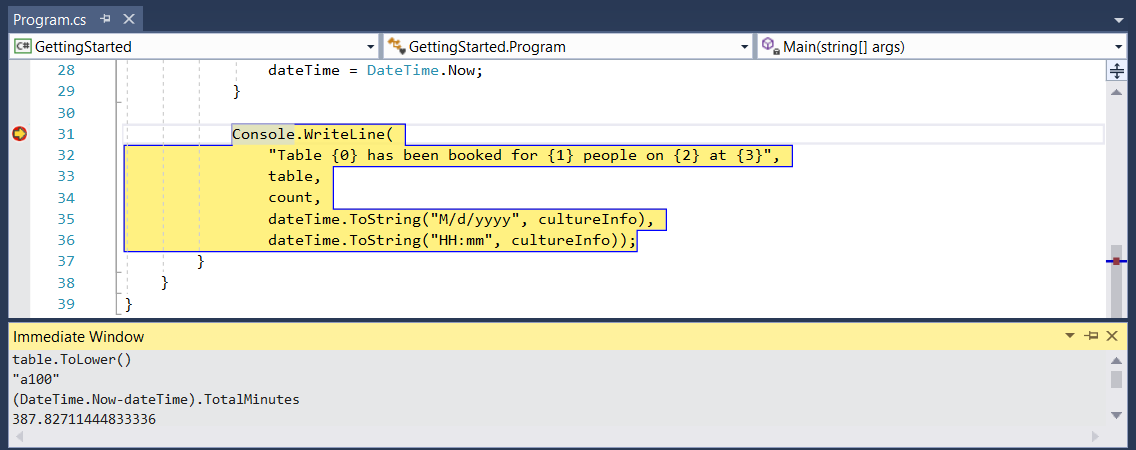
Task: Click the "a100" result in Immediate Window
Action: click(36, 379)
